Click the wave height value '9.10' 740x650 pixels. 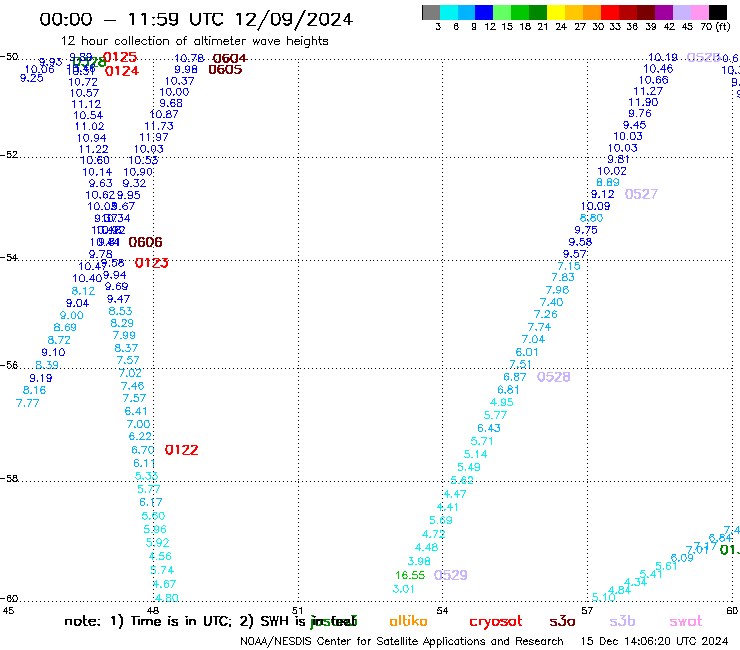pos(53,353)
